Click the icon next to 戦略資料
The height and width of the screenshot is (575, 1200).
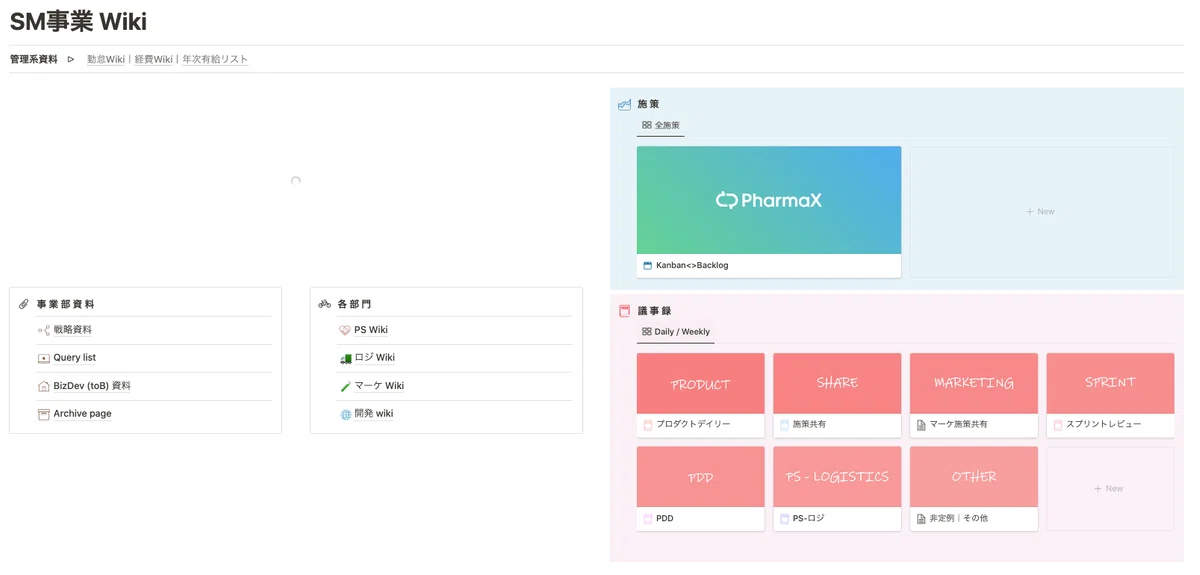click(x=44, y=330)
